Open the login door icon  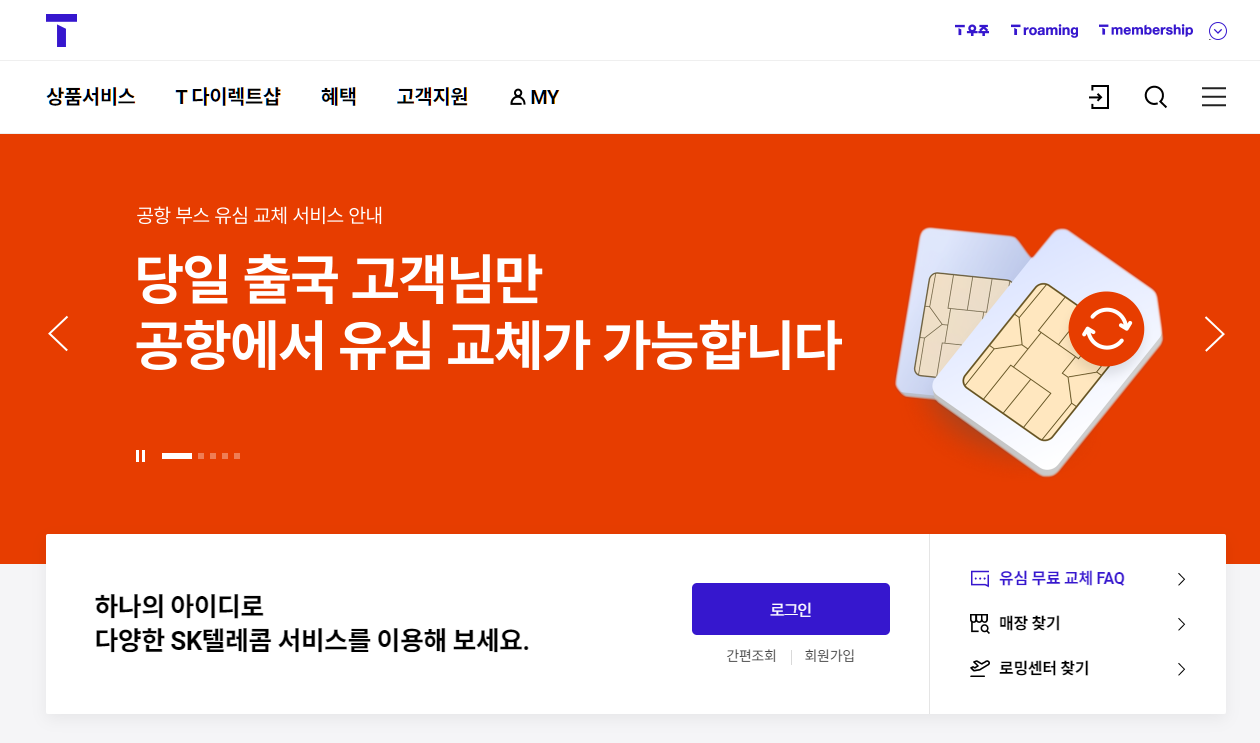[x=1099, y=97]
